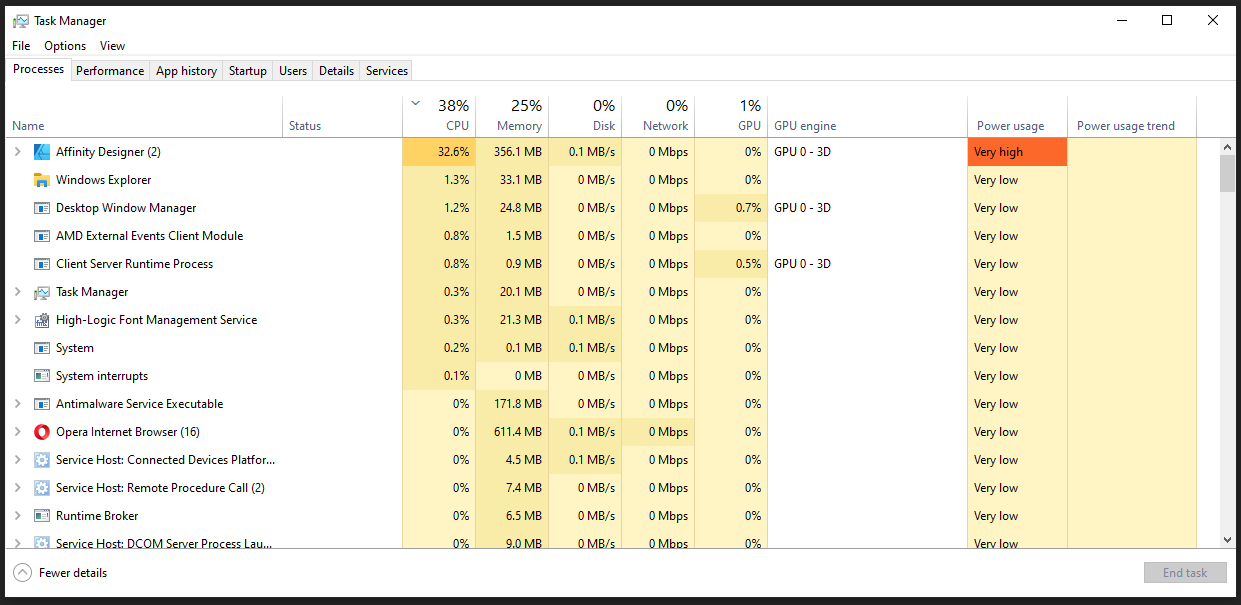Image resolution: width=1241 pixels, height=605 pixels.
Task: Open the Options menu
Action: point(65,46)
